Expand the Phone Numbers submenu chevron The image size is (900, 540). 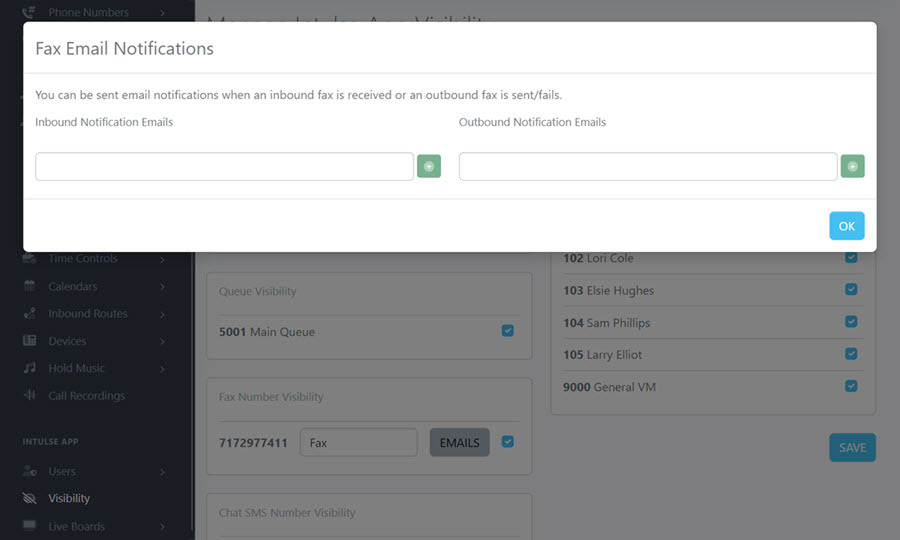[x=162, y=13]
